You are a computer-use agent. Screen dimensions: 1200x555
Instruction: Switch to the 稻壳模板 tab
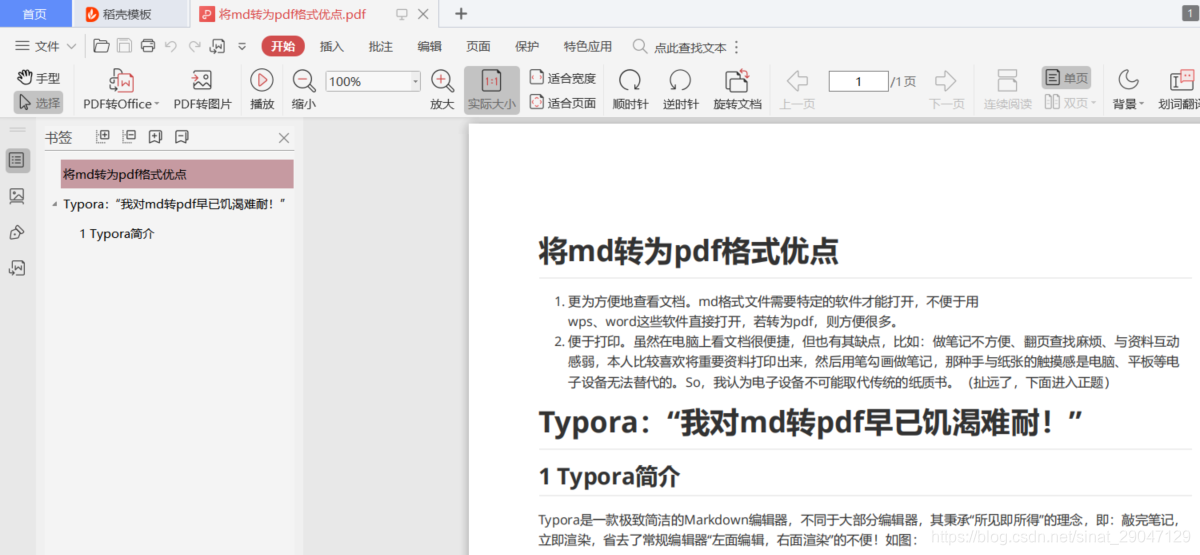pyautogui.click(x=130, y=14)
